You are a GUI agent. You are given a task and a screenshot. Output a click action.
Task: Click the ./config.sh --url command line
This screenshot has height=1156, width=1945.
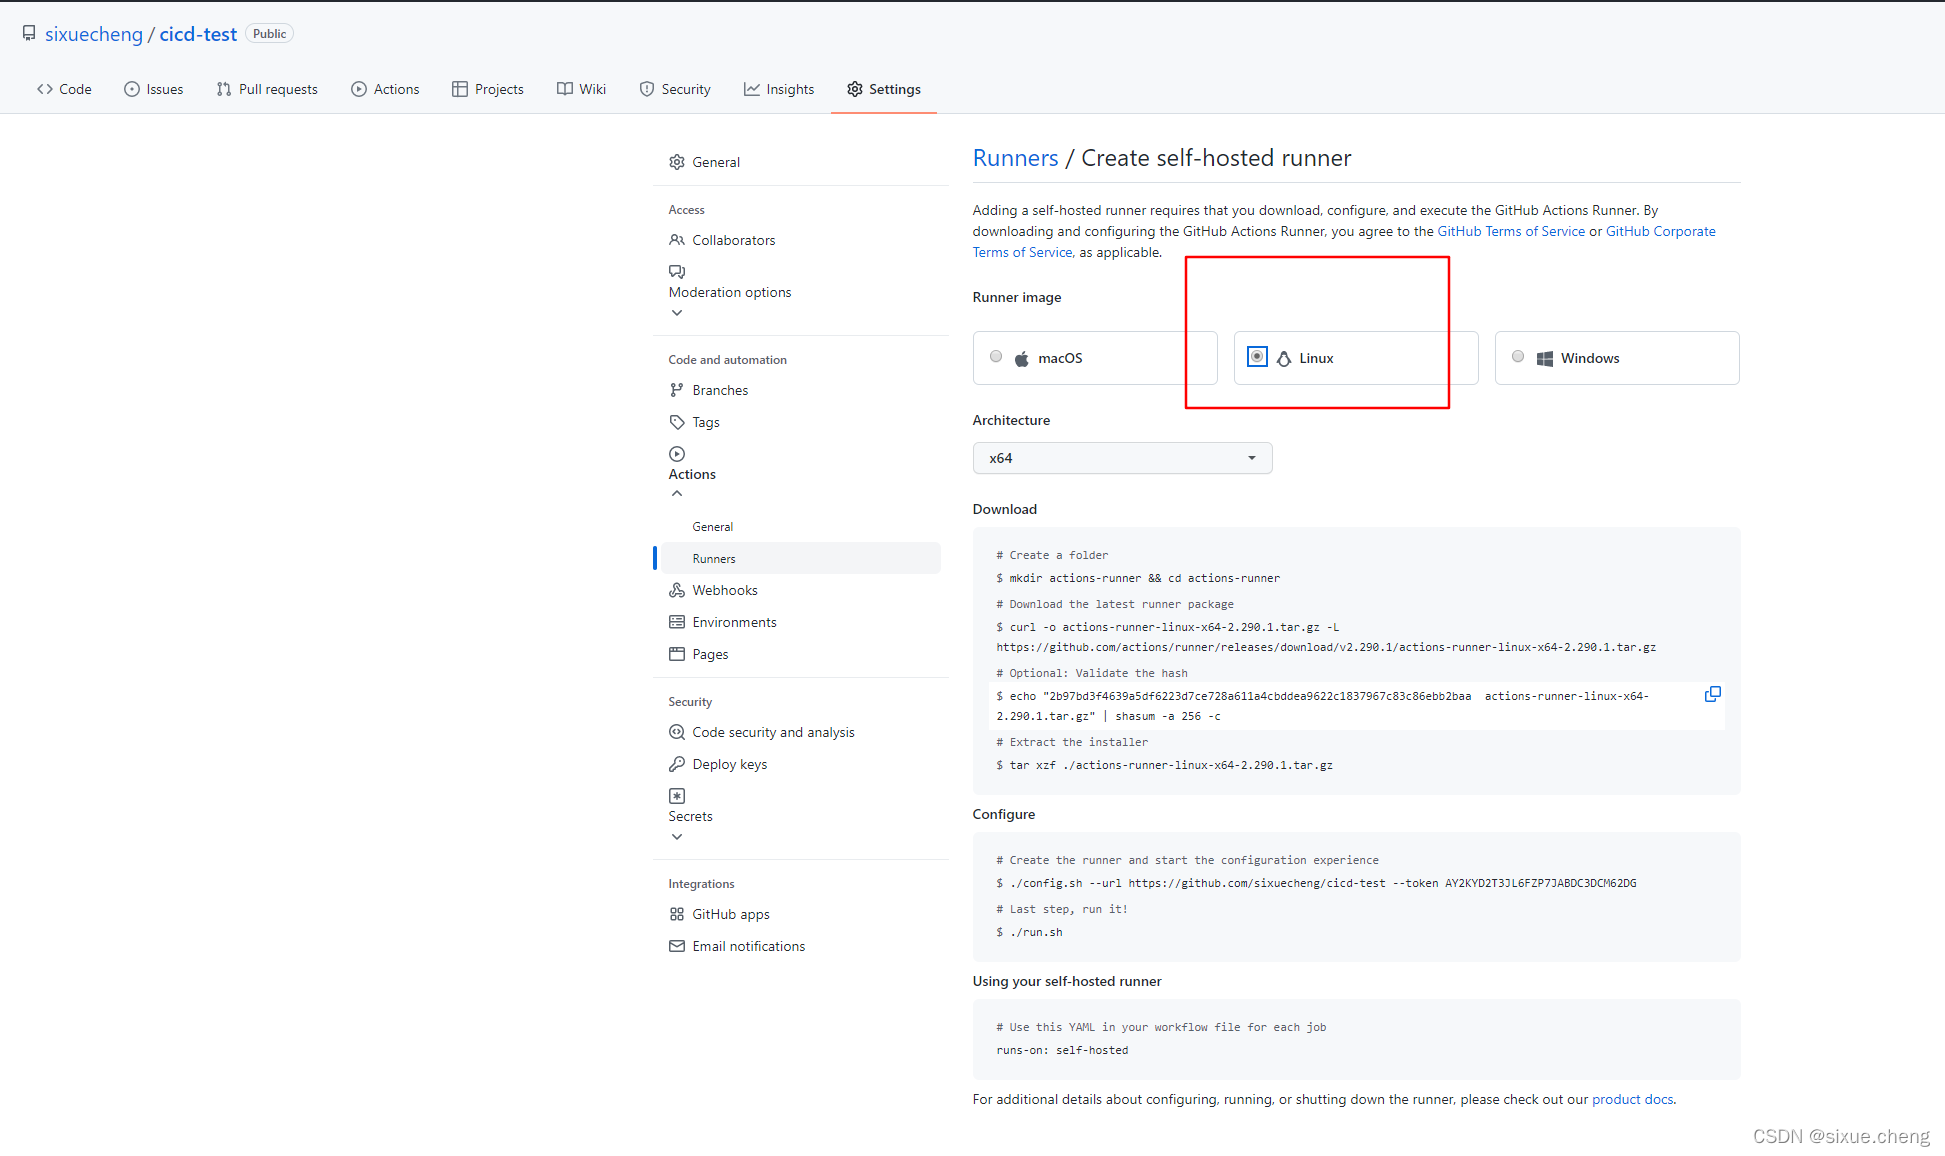[x=1316, y=883]
